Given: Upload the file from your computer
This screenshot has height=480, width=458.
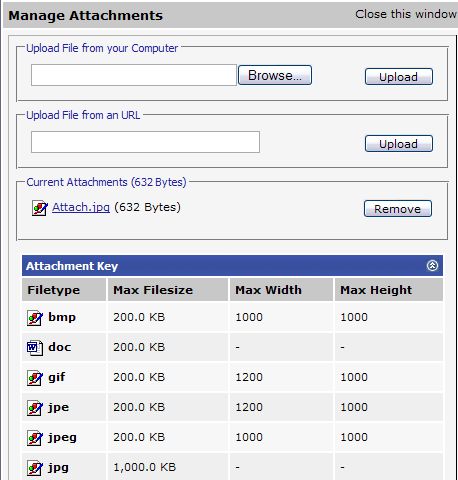Looking at the screenshot, I should point(399,77).
